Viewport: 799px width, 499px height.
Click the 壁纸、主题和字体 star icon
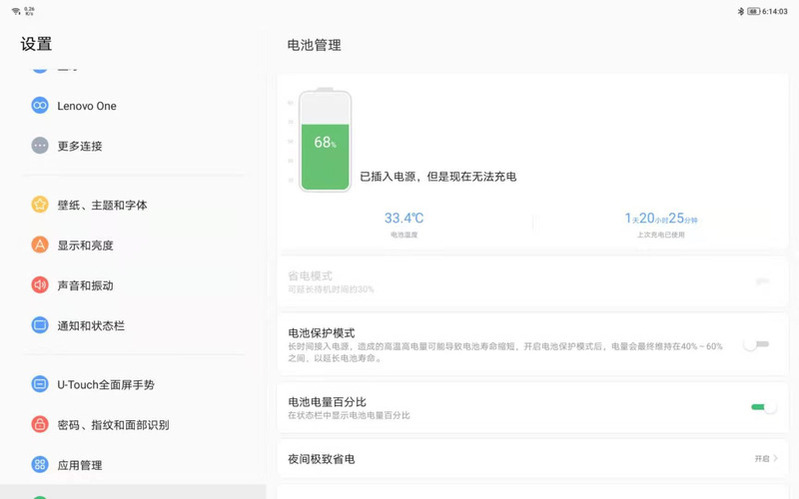(40, 205)
